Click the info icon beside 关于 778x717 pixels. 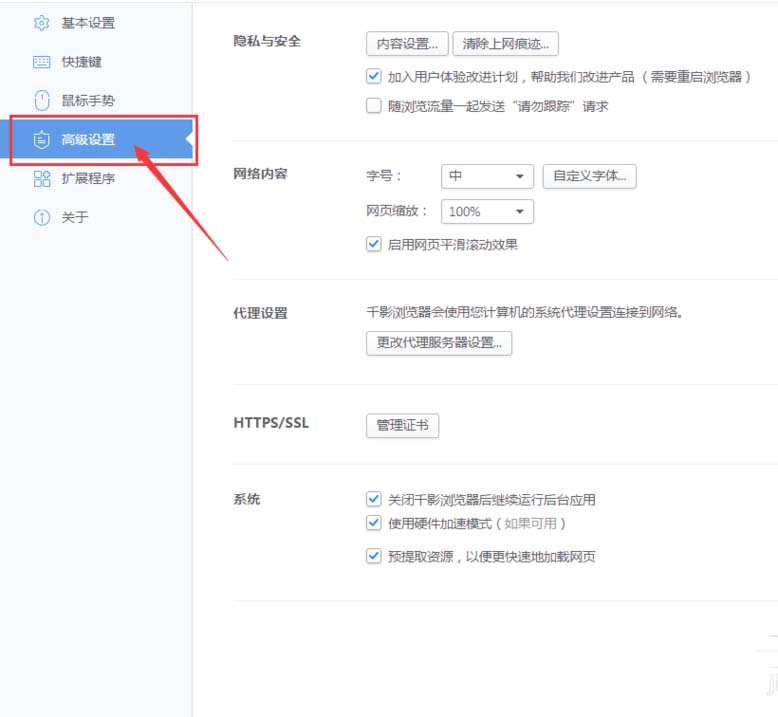tap(41, 217)
